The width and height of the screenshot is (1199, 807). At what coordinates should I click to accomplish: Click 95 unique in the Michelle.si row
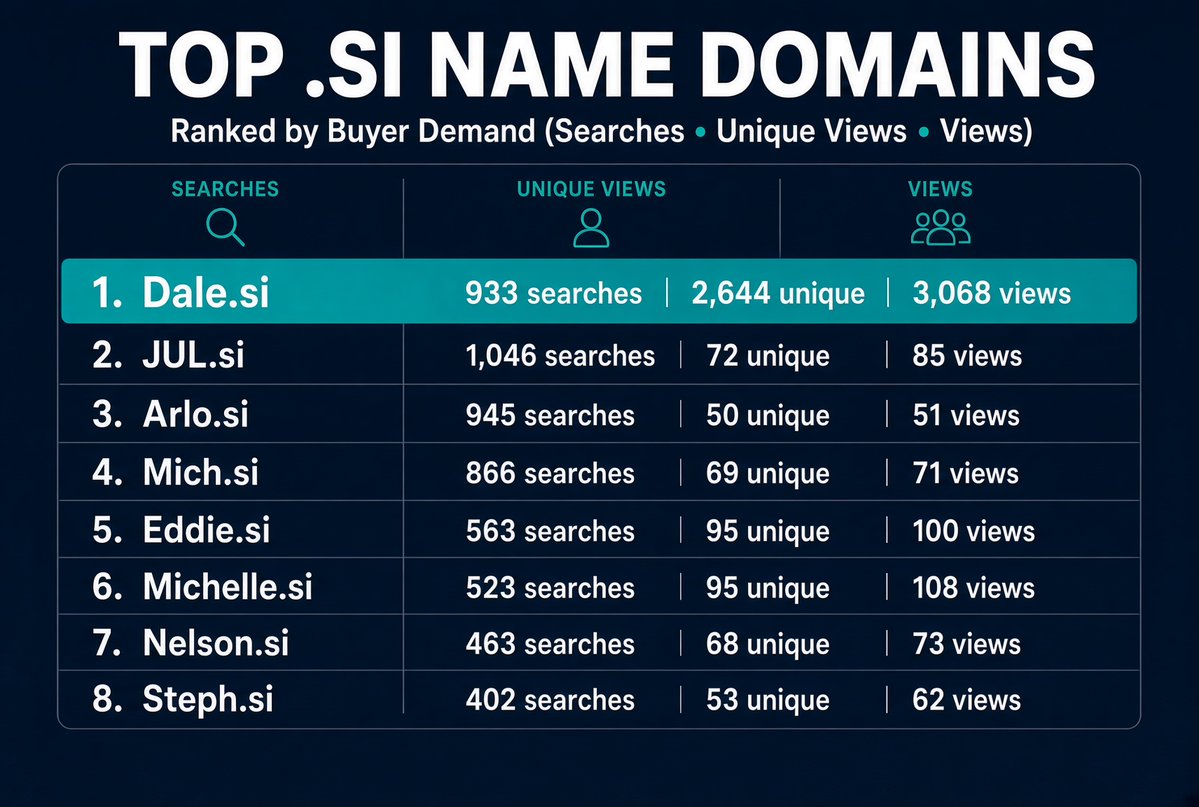[x=768, y=589]
